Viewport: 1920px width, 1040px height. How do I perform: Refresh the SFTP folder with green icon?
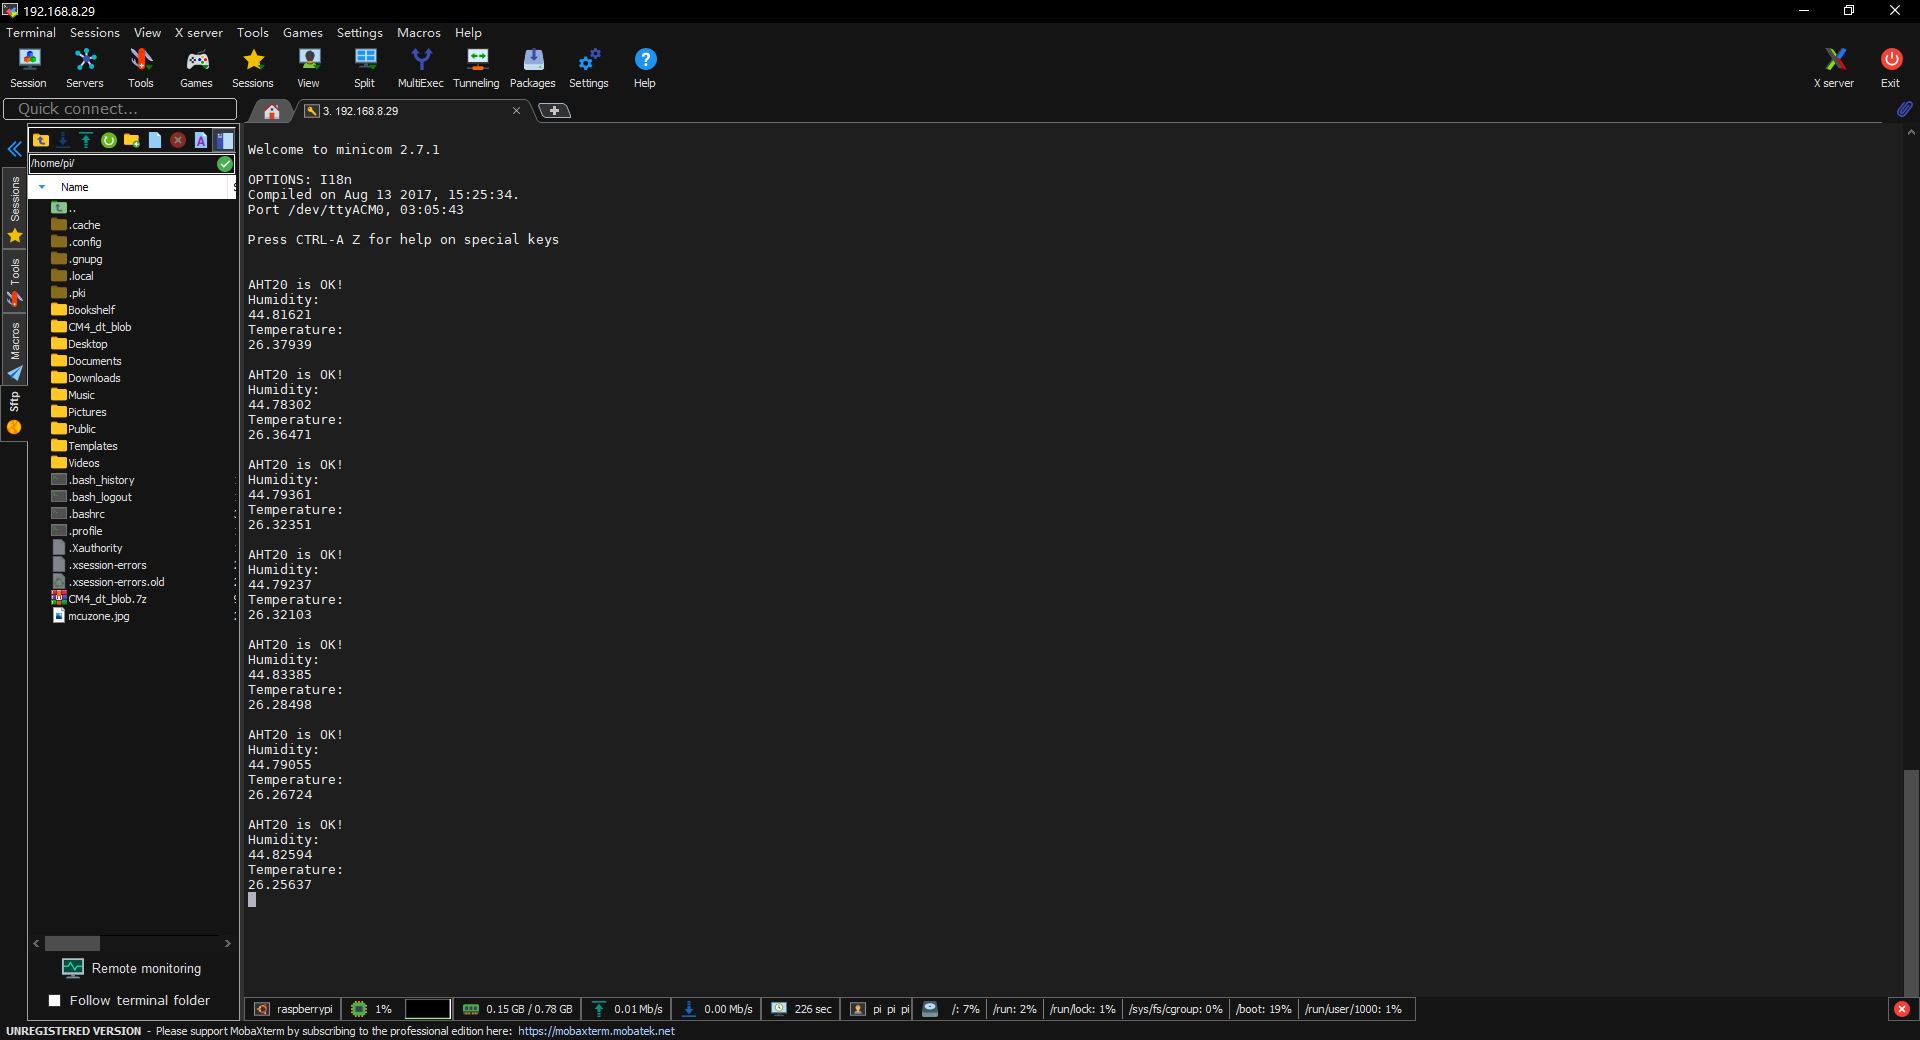click(109, 140)
